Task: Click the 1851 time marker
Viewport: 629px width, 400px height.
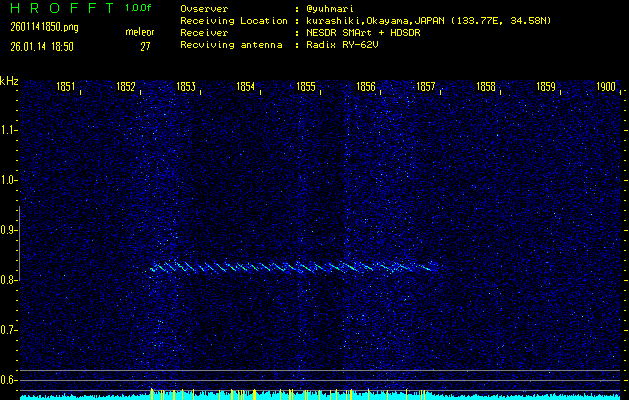Action: pyautogui.click(x=65, y=87)
